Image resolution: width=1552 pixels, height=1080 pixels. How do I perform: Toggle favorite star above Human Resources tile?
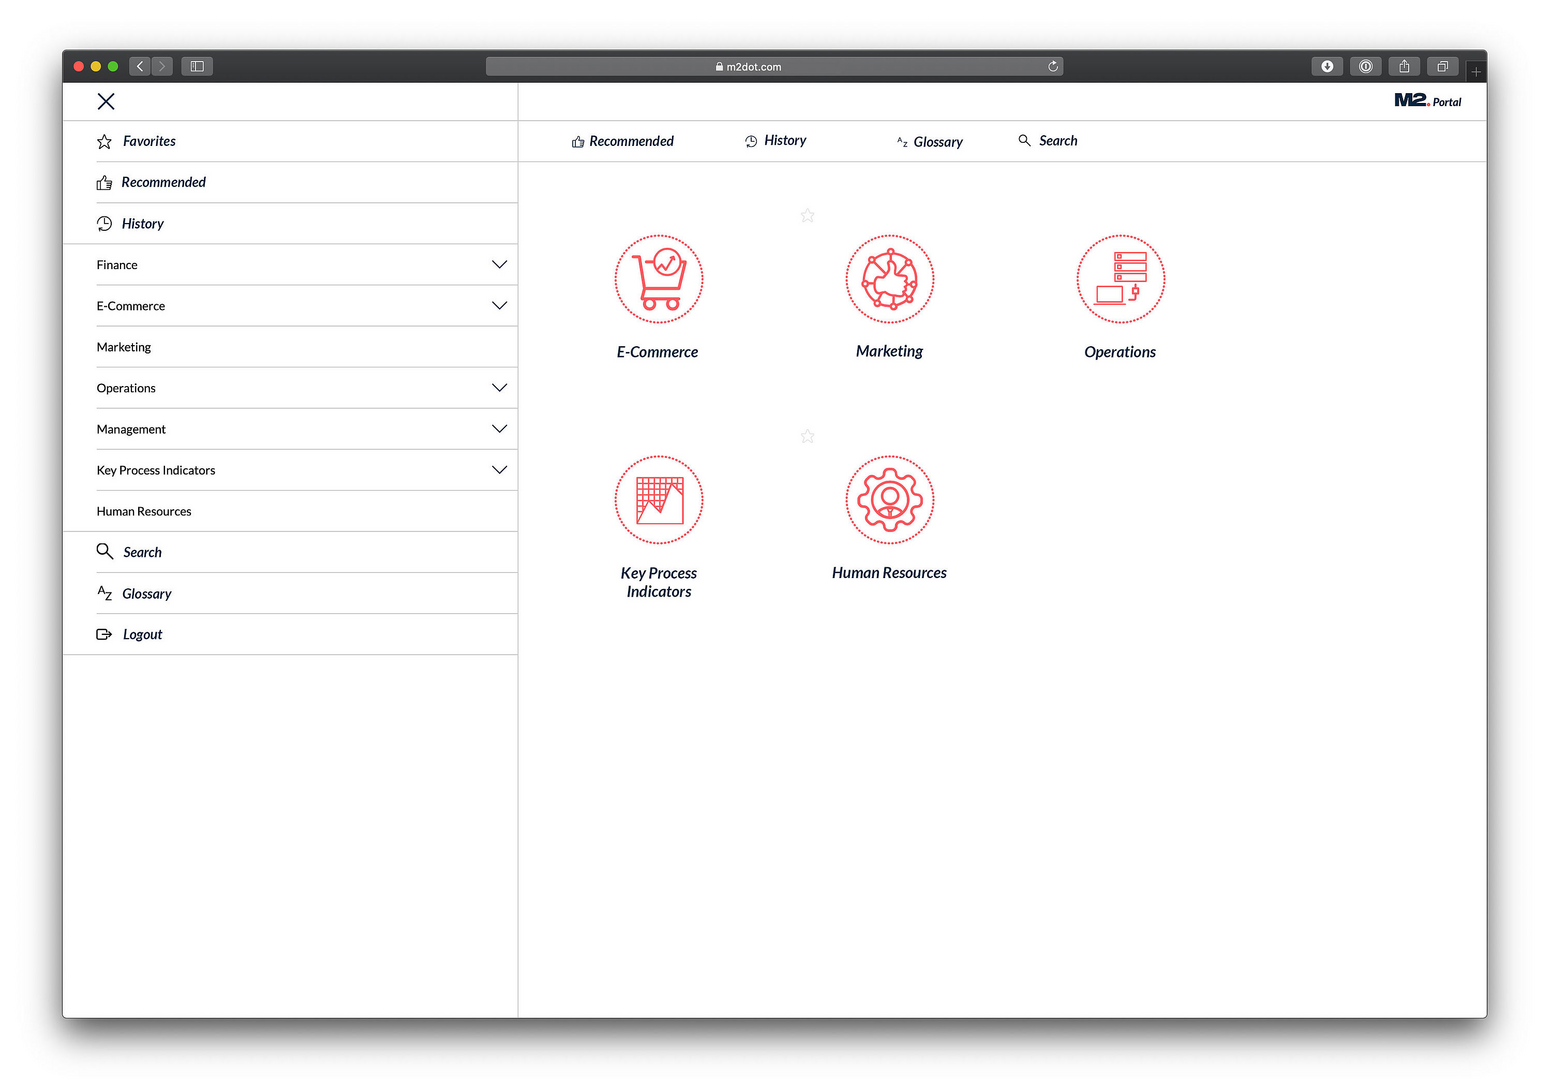pyautogui.click(x=807, y=437)
